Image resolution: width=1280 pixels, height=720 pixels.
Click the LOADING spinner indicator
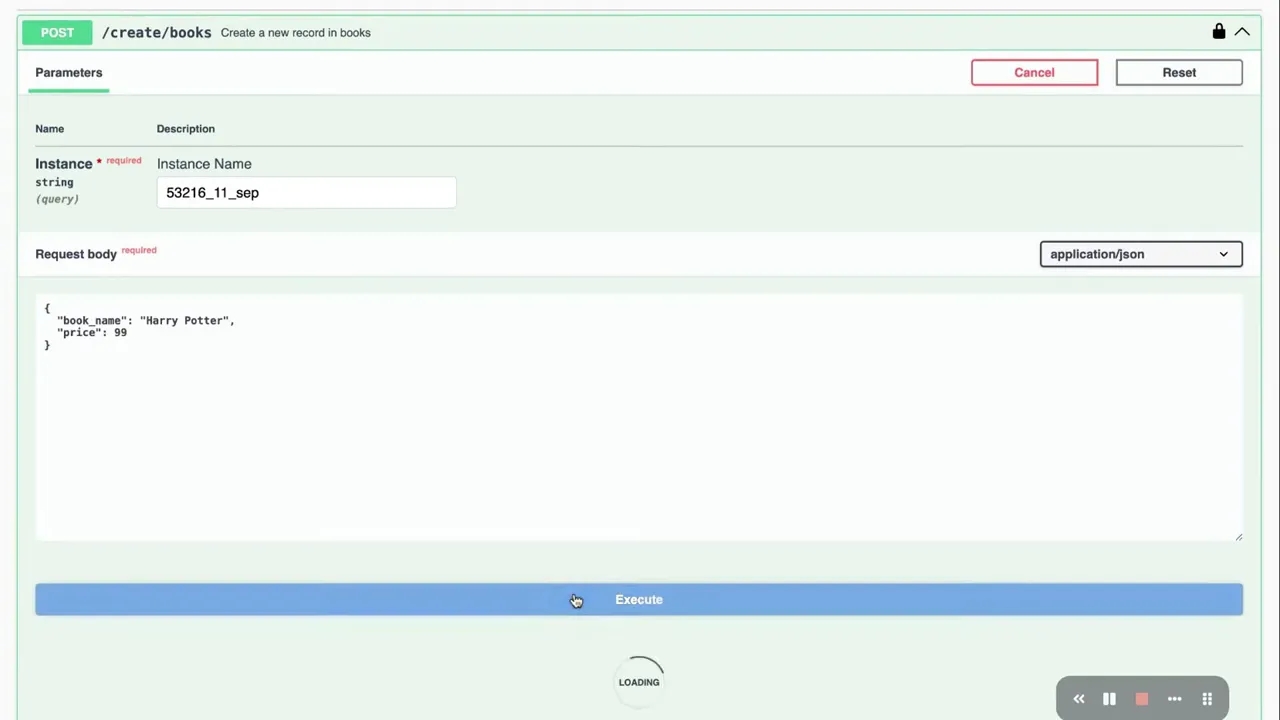[x=639, y=682]
